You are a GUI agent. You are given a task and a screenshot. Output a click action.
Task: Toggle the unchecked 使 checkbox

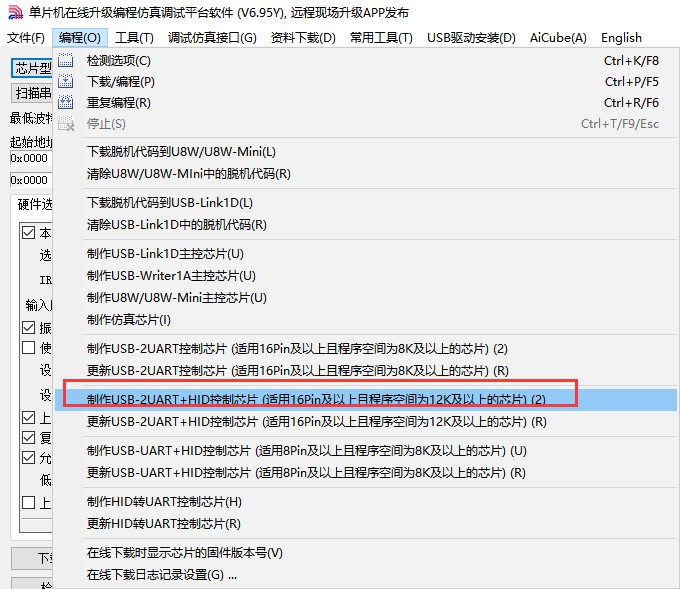29,347
